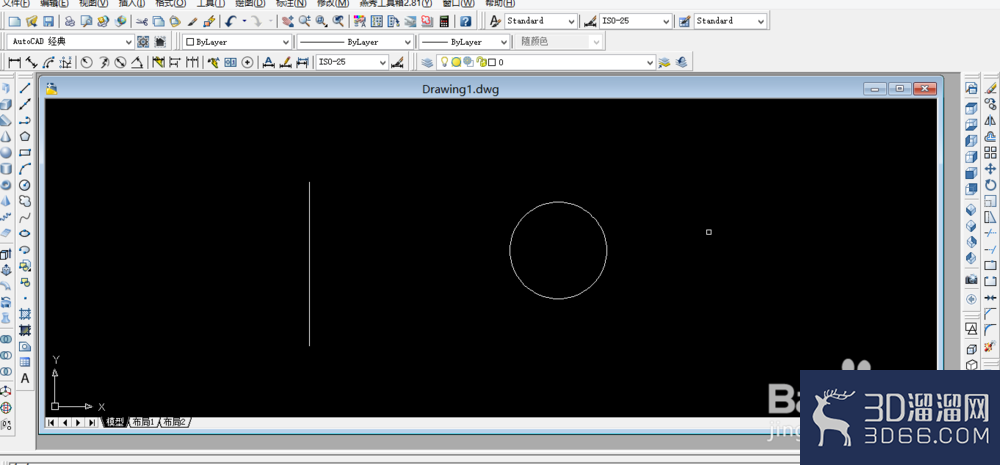Screen dimensions: 1000x465
Task: Insert a table with the Table icon
Action: click(x=25, y=362)
